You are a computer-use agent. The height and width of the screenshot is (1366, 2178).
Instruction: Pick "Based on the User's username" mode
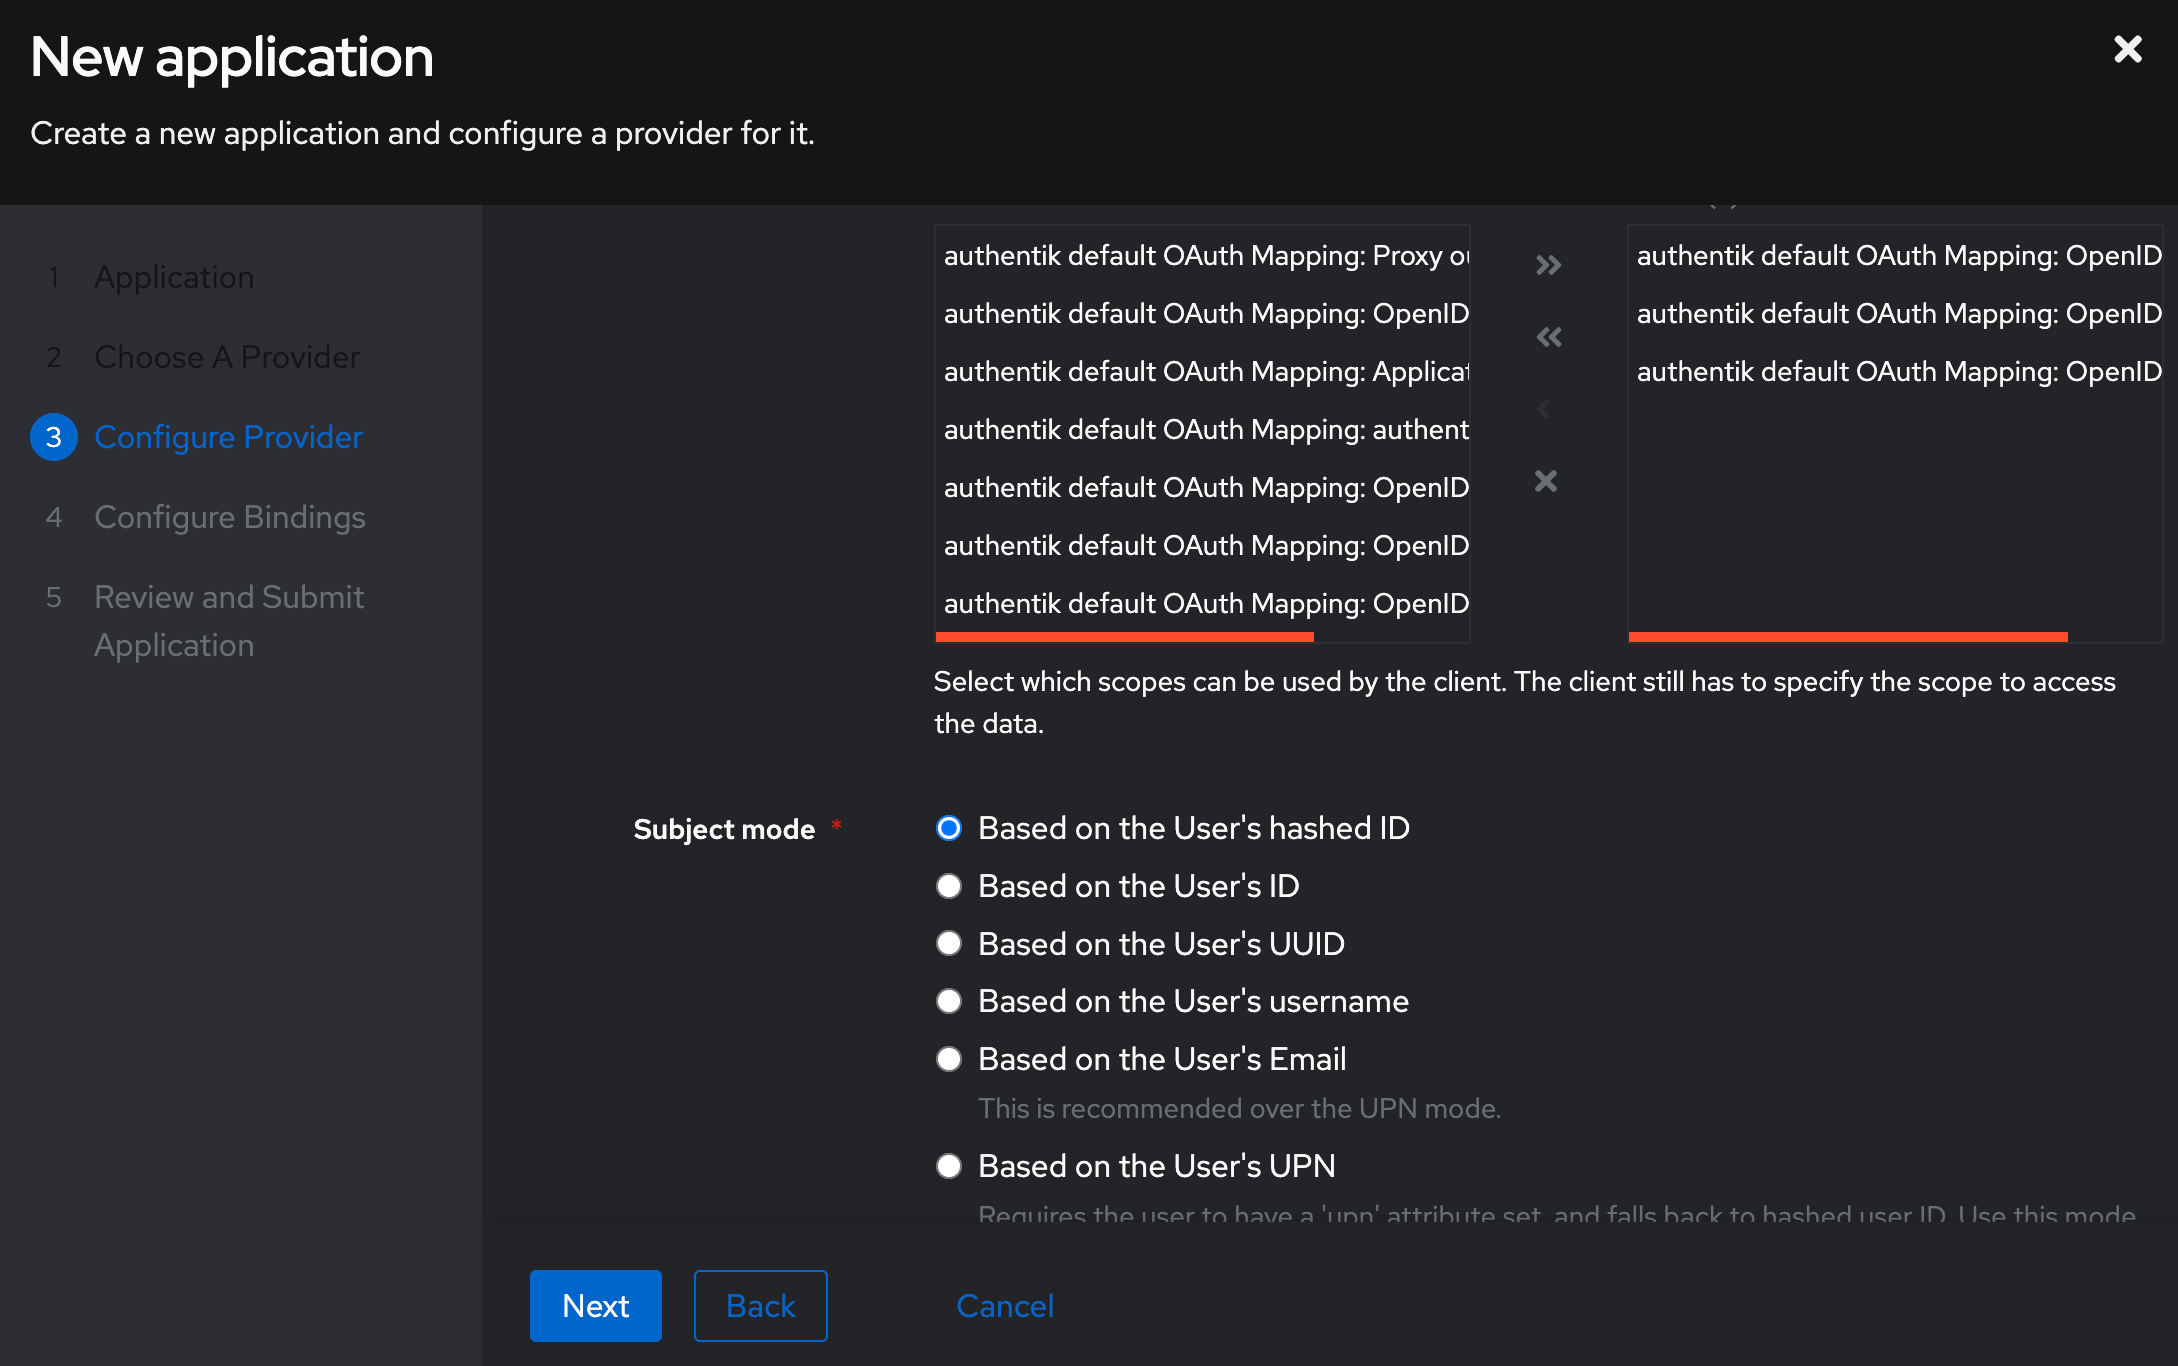[x=948, y=1001]
